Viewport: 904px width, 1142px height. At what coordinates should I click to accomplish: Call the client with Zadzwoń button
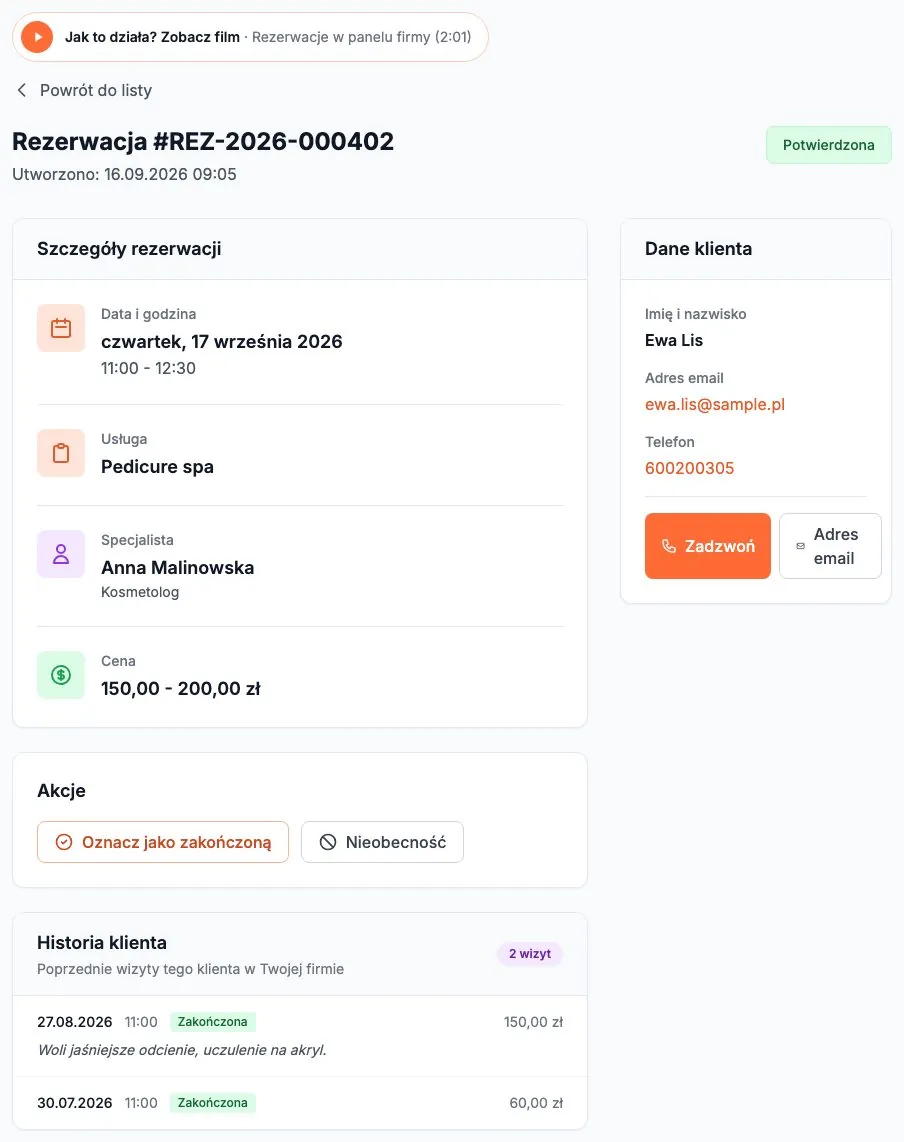coord(707,546)
